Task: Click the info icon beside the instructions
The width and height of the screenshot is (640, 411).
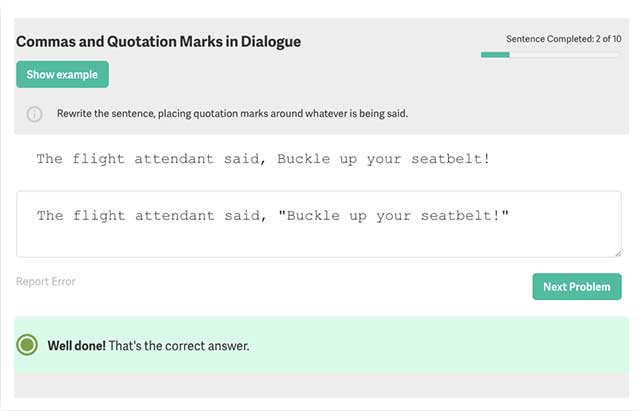Action: coord(35,114)
